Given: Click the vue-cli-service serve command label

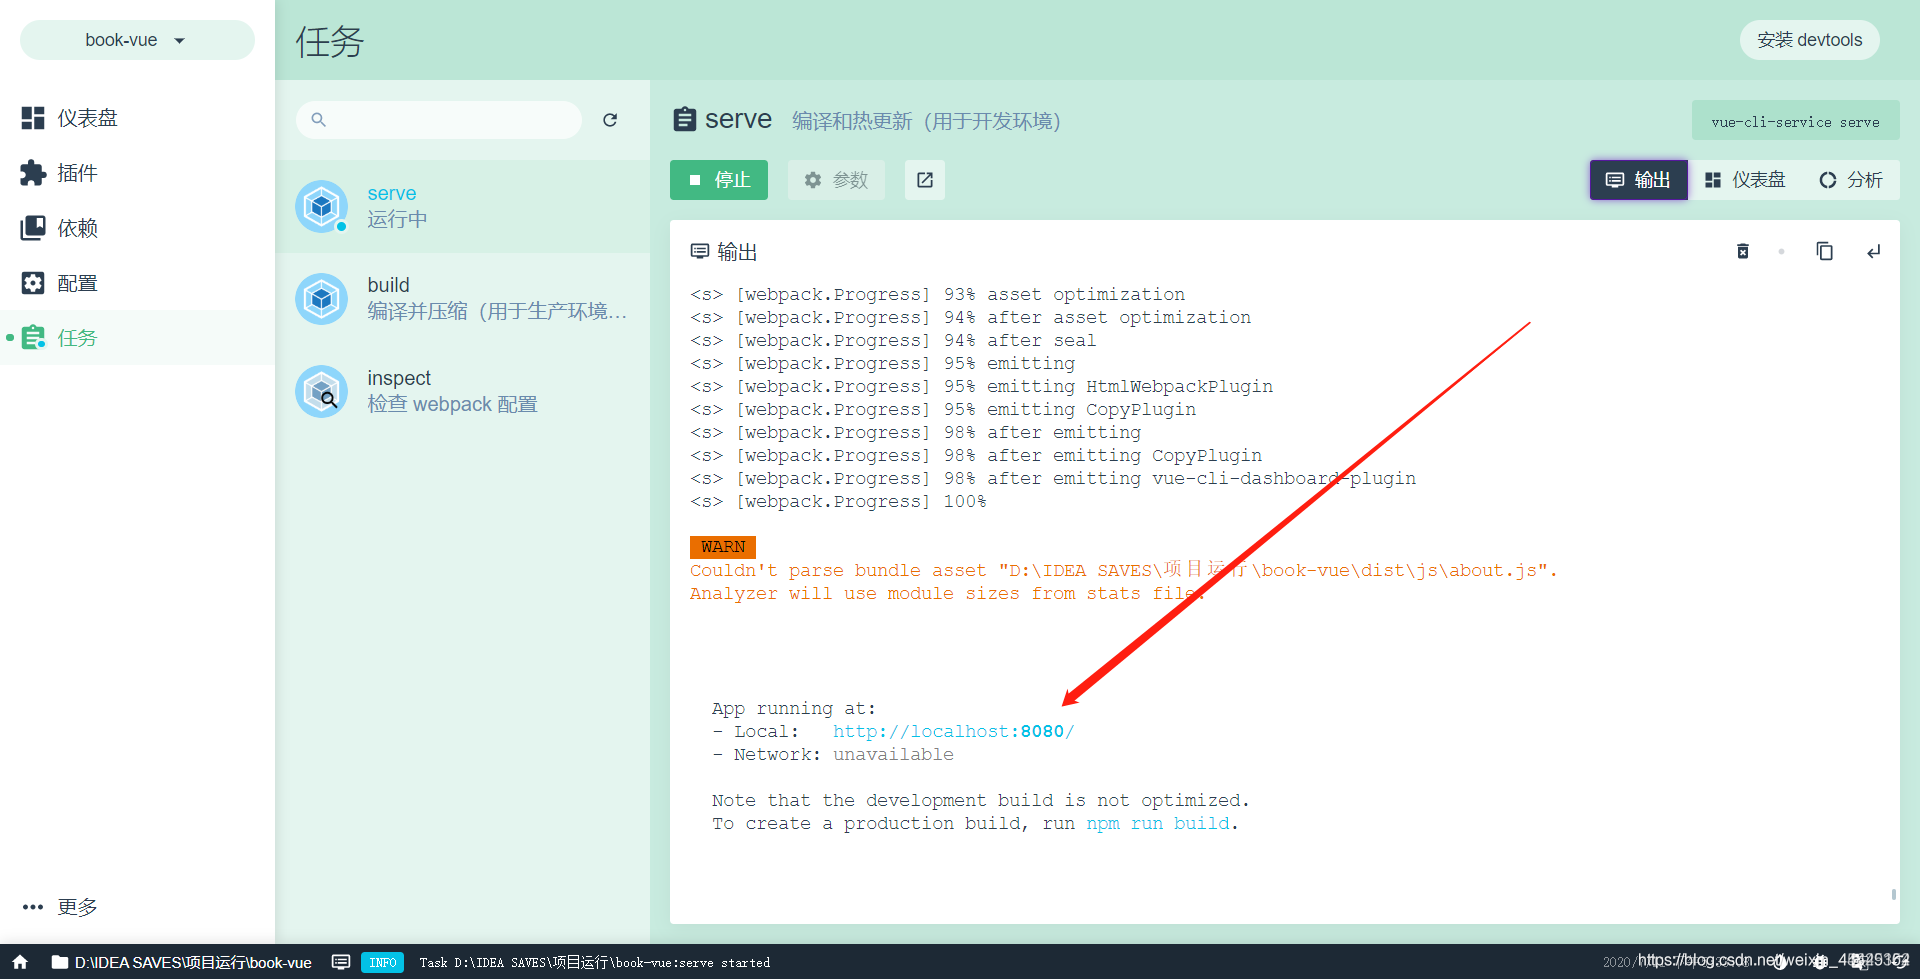Looking at the screenshot, I should tap(1795, 121).
